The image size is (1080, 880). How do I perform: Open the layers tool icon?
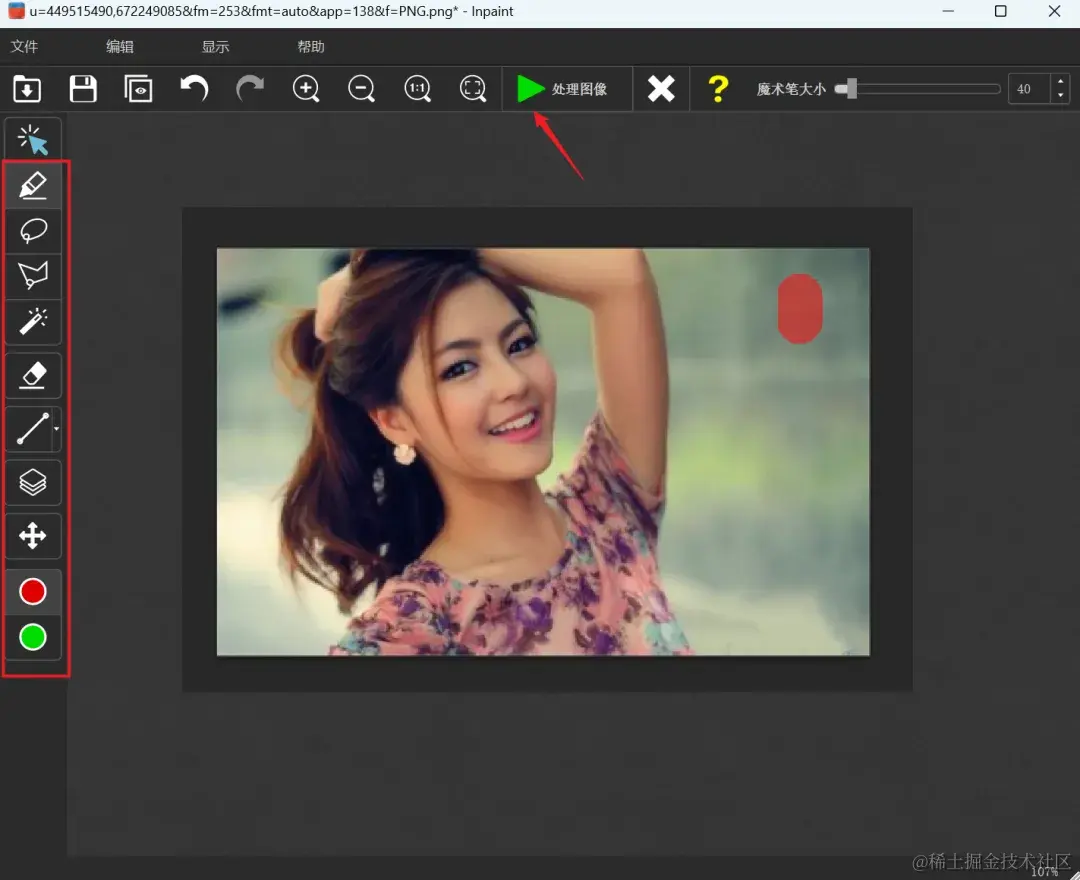pos(33,482)
